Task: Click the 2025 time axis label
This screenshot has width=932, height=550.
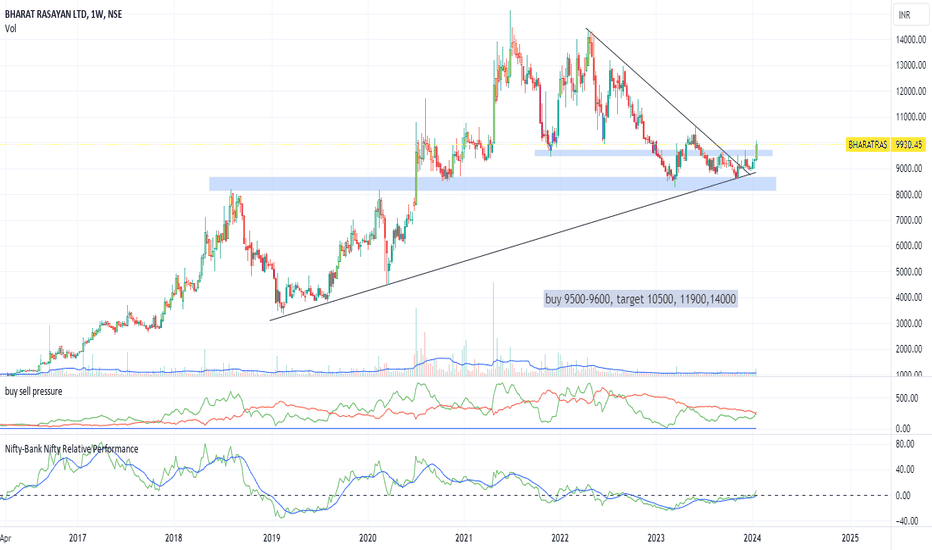Action: [x=850, y=539]
